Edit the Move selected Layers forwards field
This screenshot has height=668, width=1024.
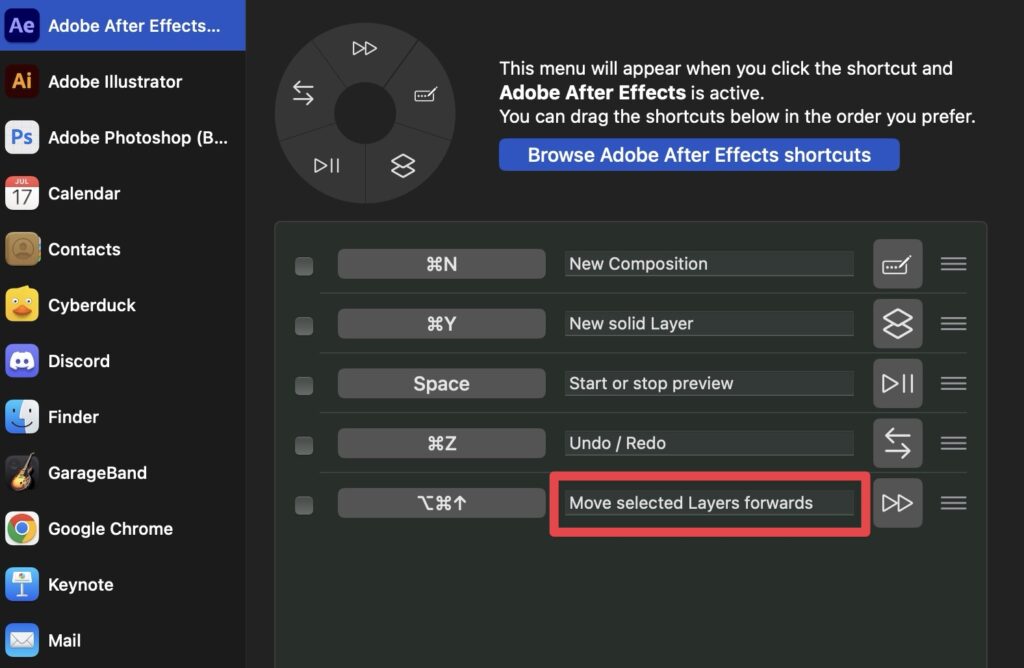(709, 503)
